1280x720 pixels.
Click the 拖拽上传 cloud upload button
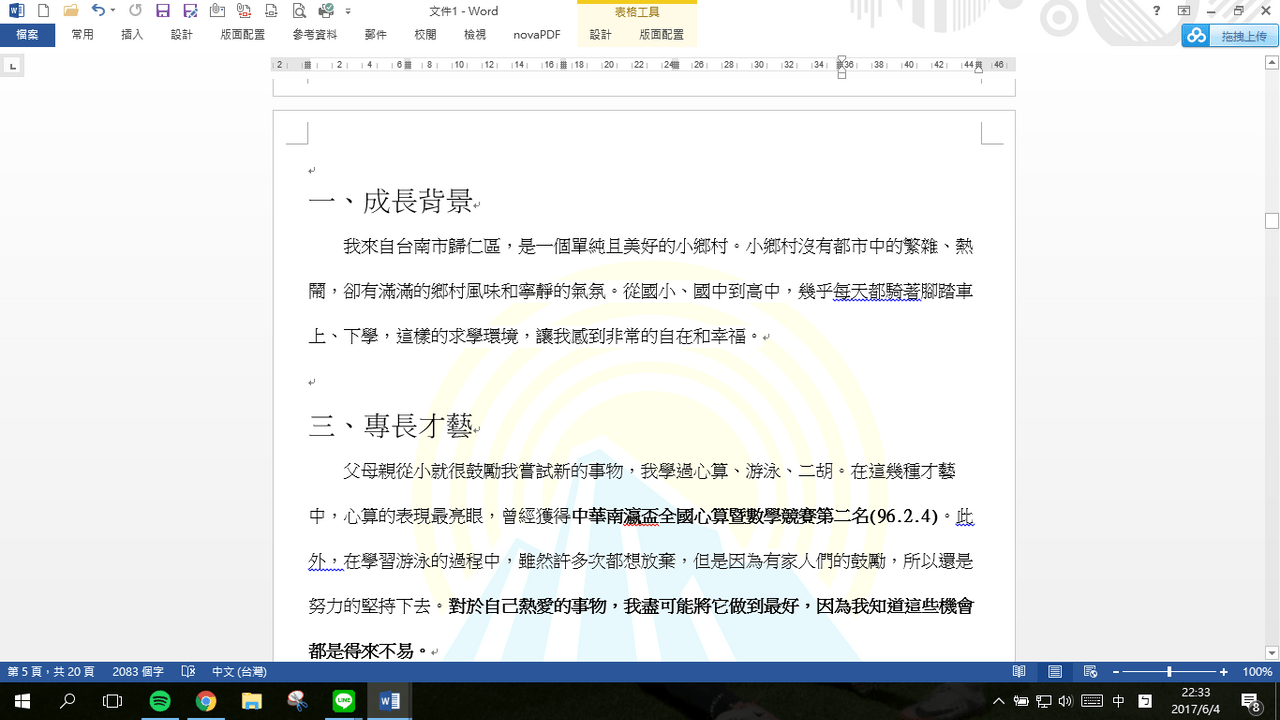pyautogui.click(x=1229, y=36)
